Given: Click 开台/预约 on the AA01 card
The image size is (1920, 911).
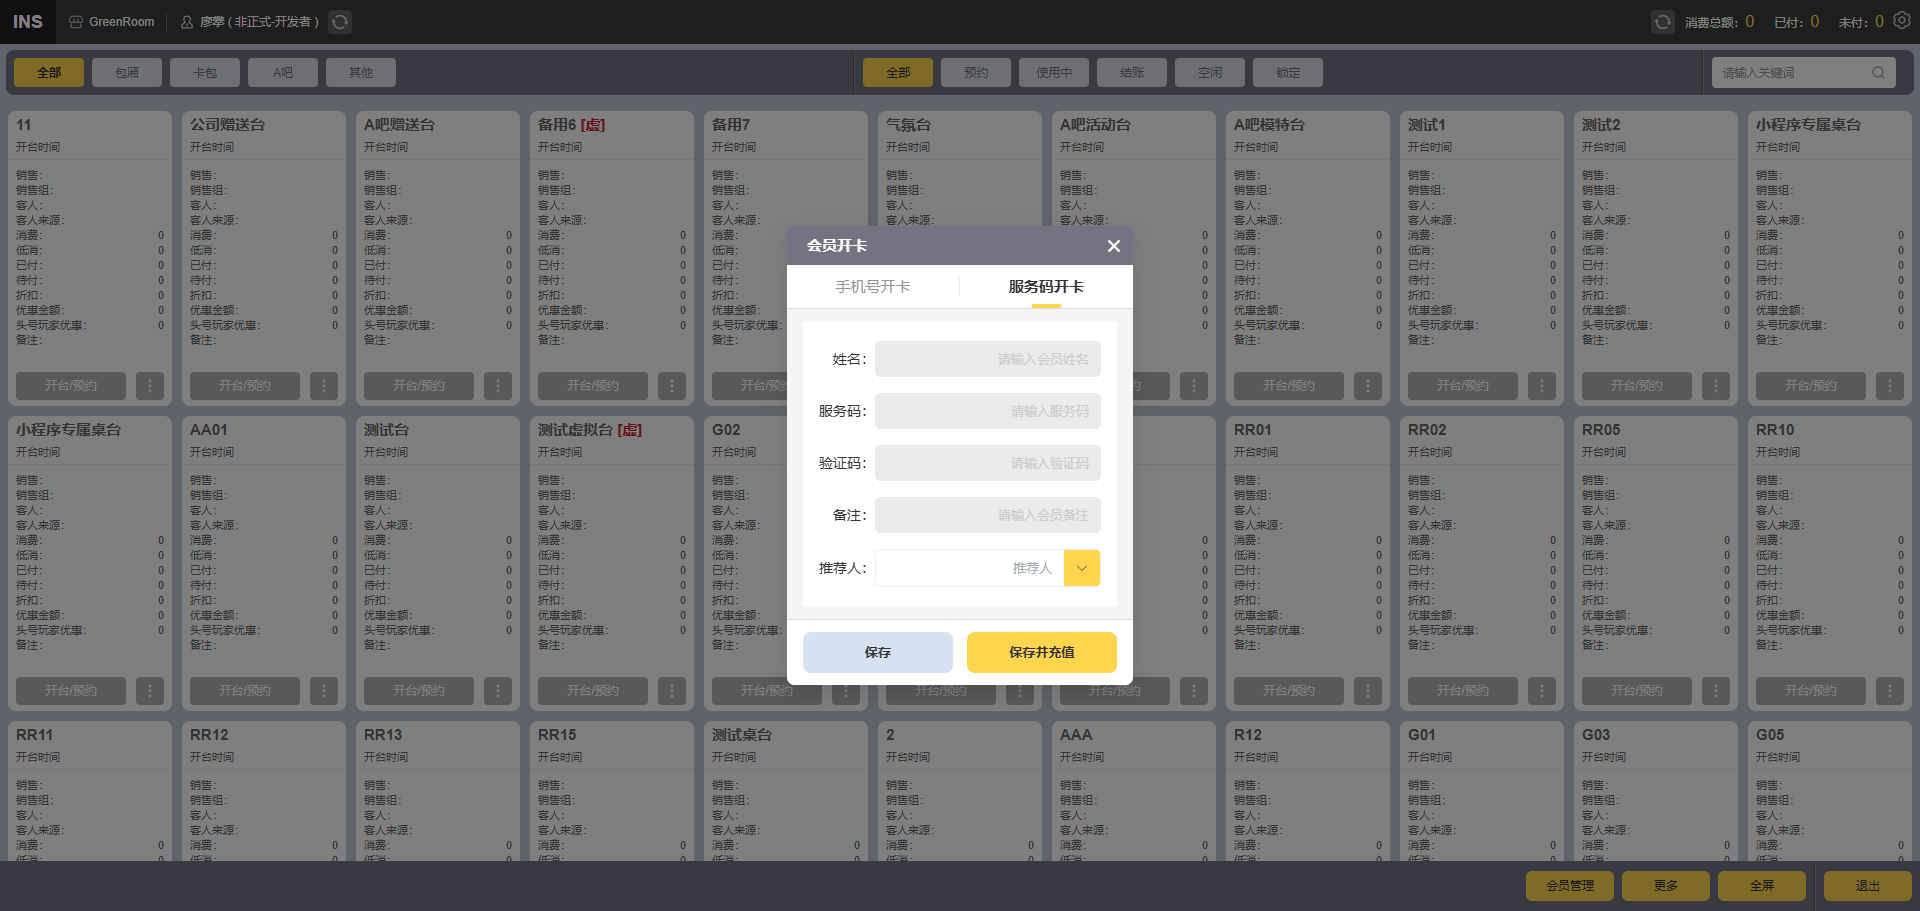Looking at the screenshot, I should (x=245, y=691).
